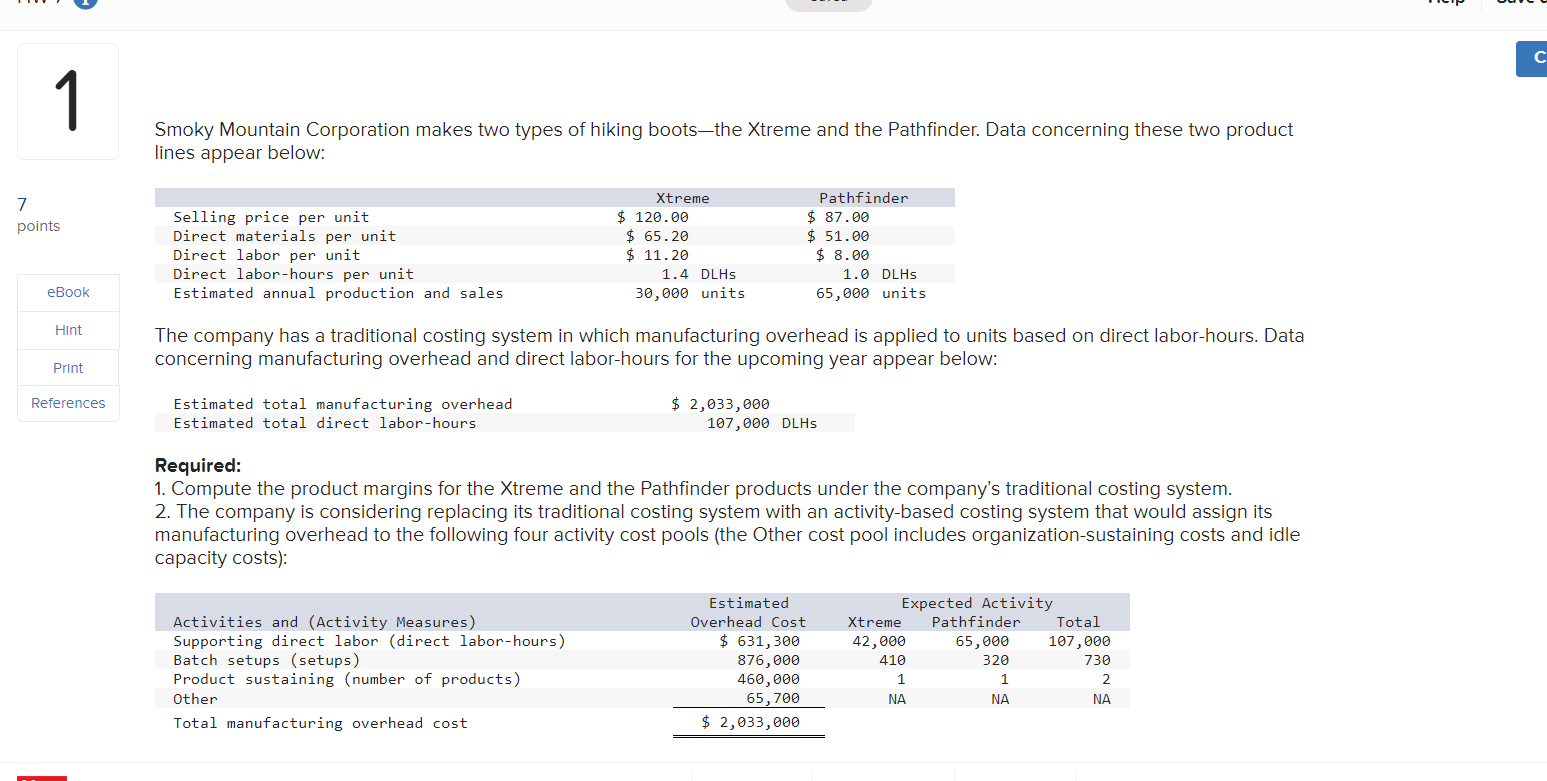The height and width of the screenshot is (781, 1547).
Task: Click NA in the Other row's Total column
Action: coord(1101,699)
